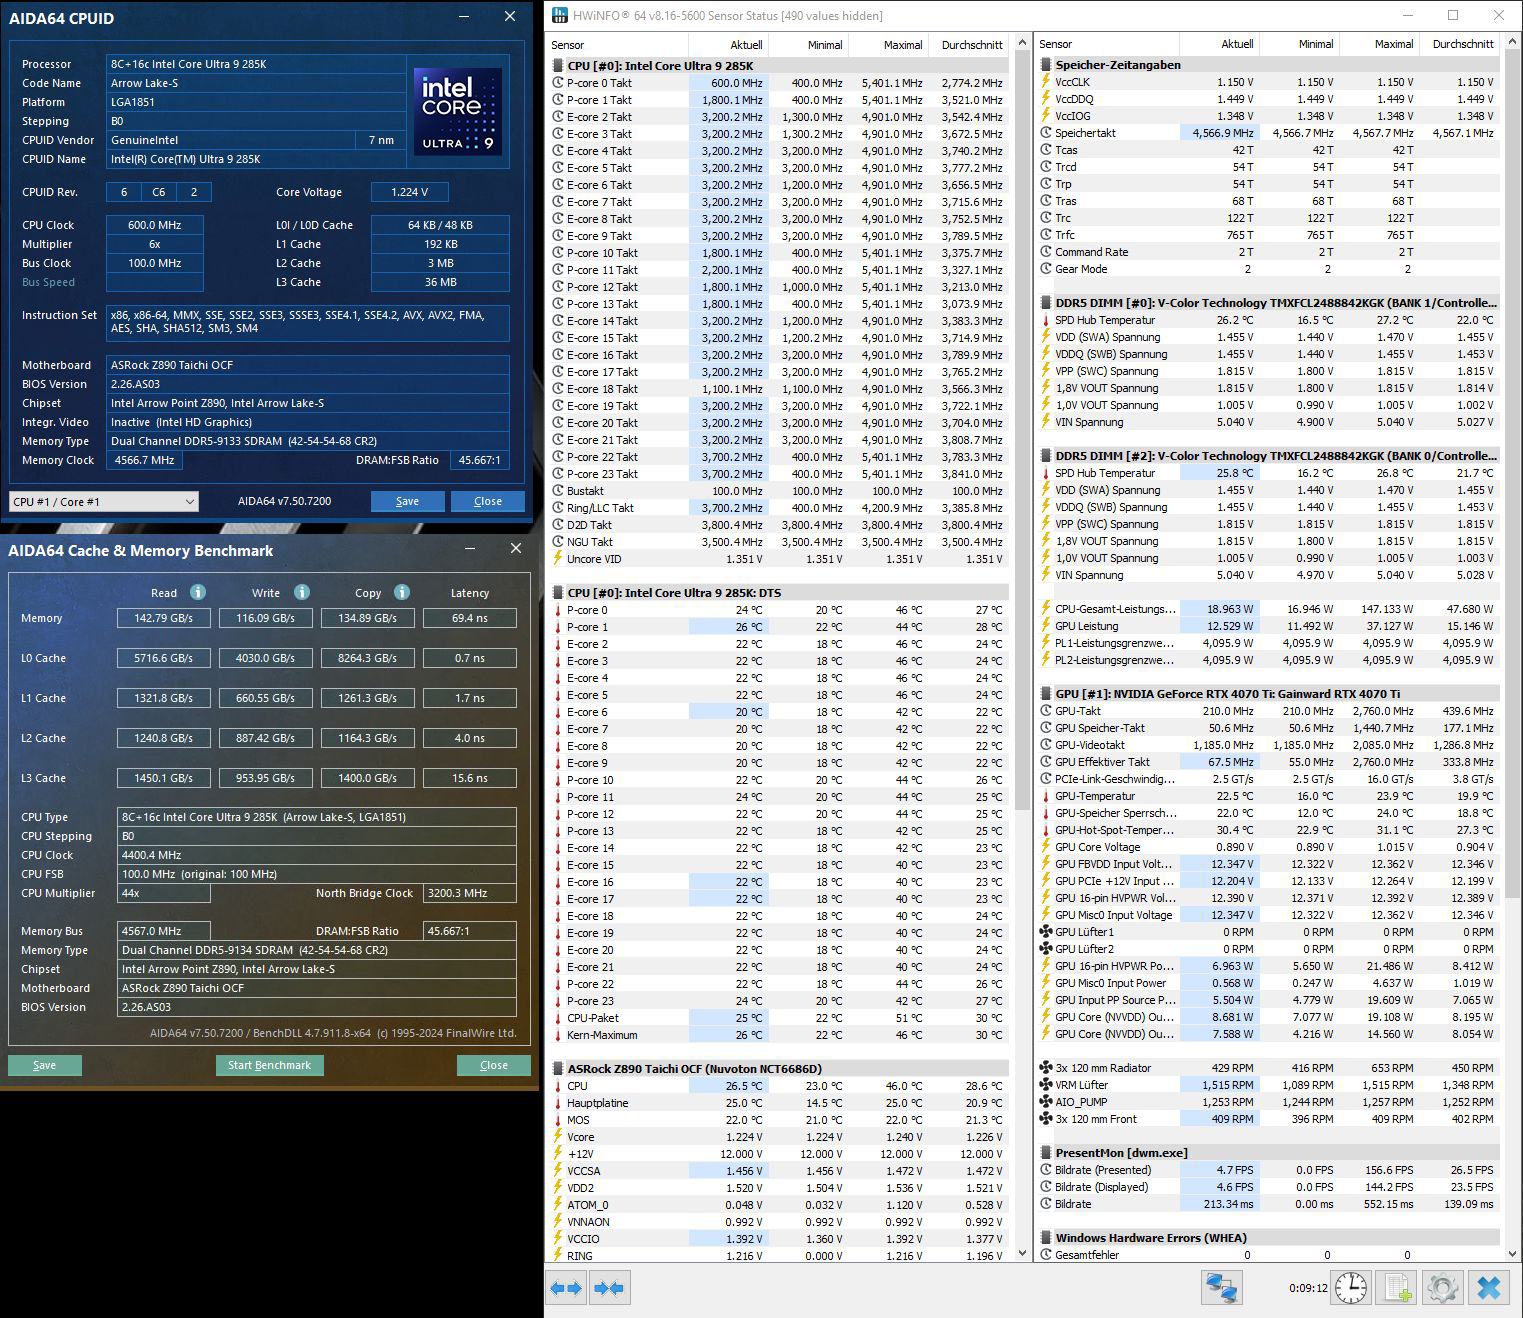Click the info icon next to Copy
This screenshot has width=1523, height=1318.
point(402,592)
